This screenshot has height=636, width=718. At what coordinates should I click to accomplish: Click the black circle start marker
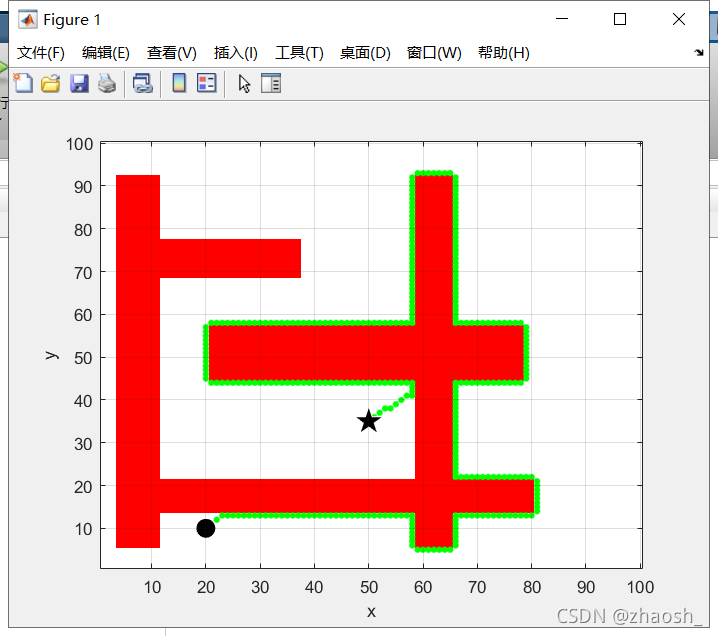[206, 528]
